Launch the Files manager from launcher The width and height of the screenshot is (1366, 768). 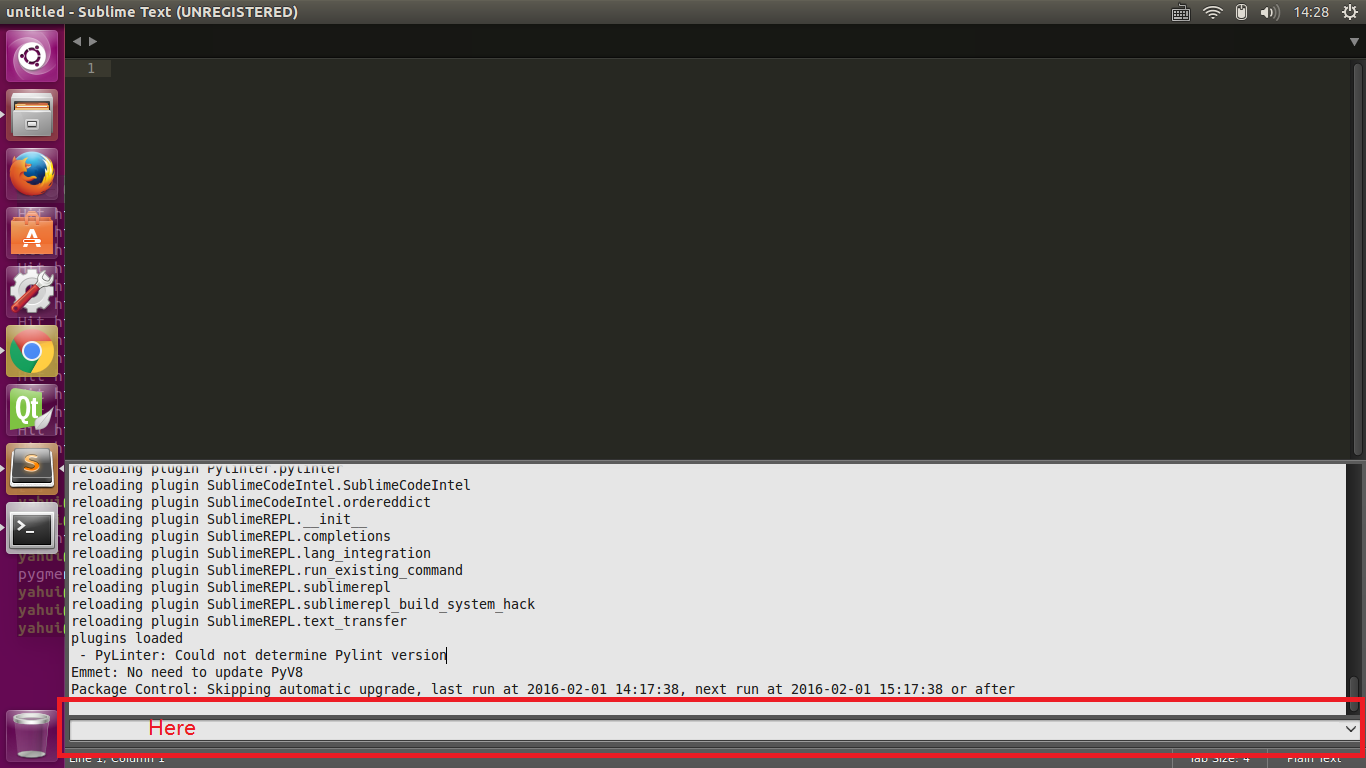tap(33, 115)
